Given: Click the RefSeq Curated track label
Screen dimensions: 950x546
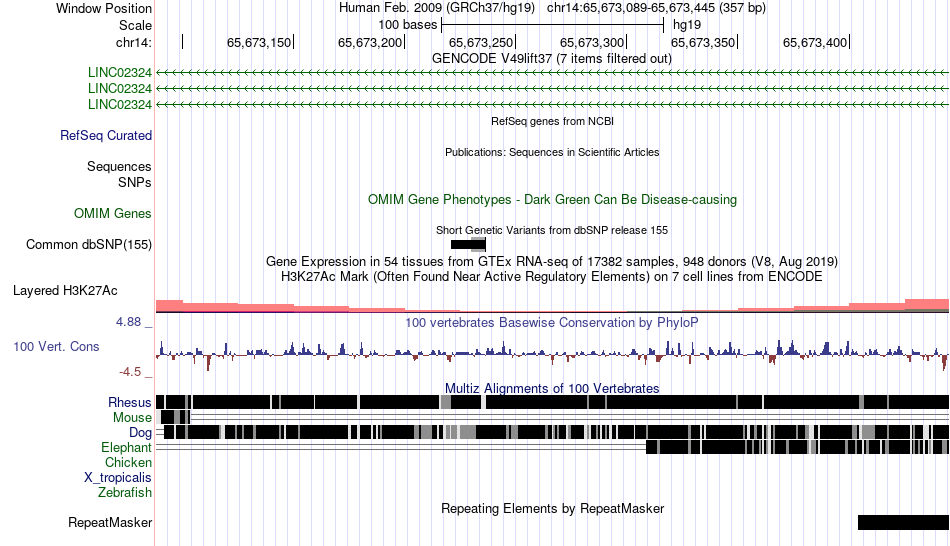Looking at the screenshot, I should (106, 136).
